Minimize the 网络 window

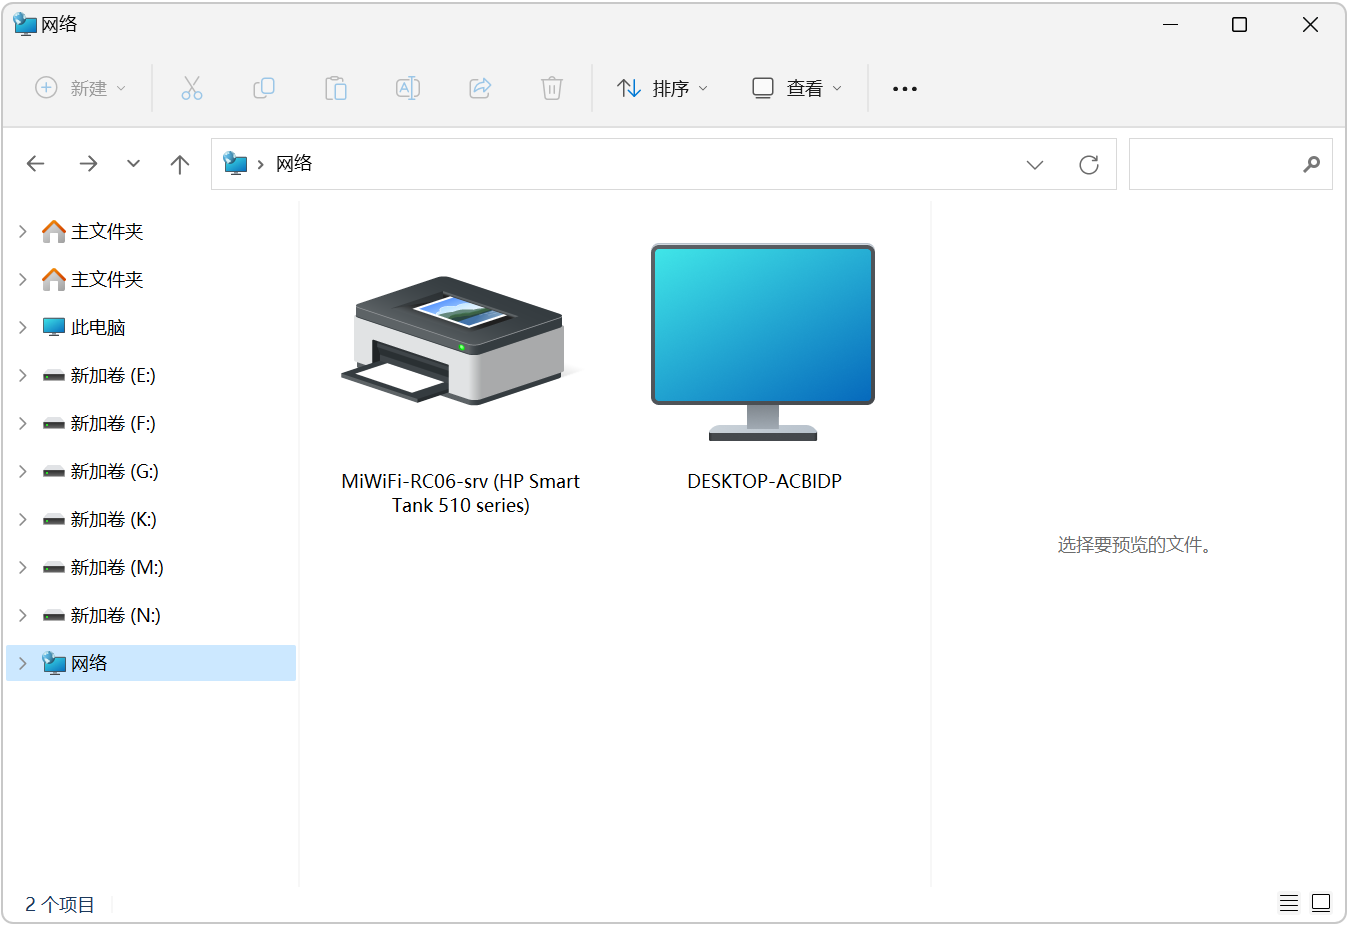point(1171,24)
